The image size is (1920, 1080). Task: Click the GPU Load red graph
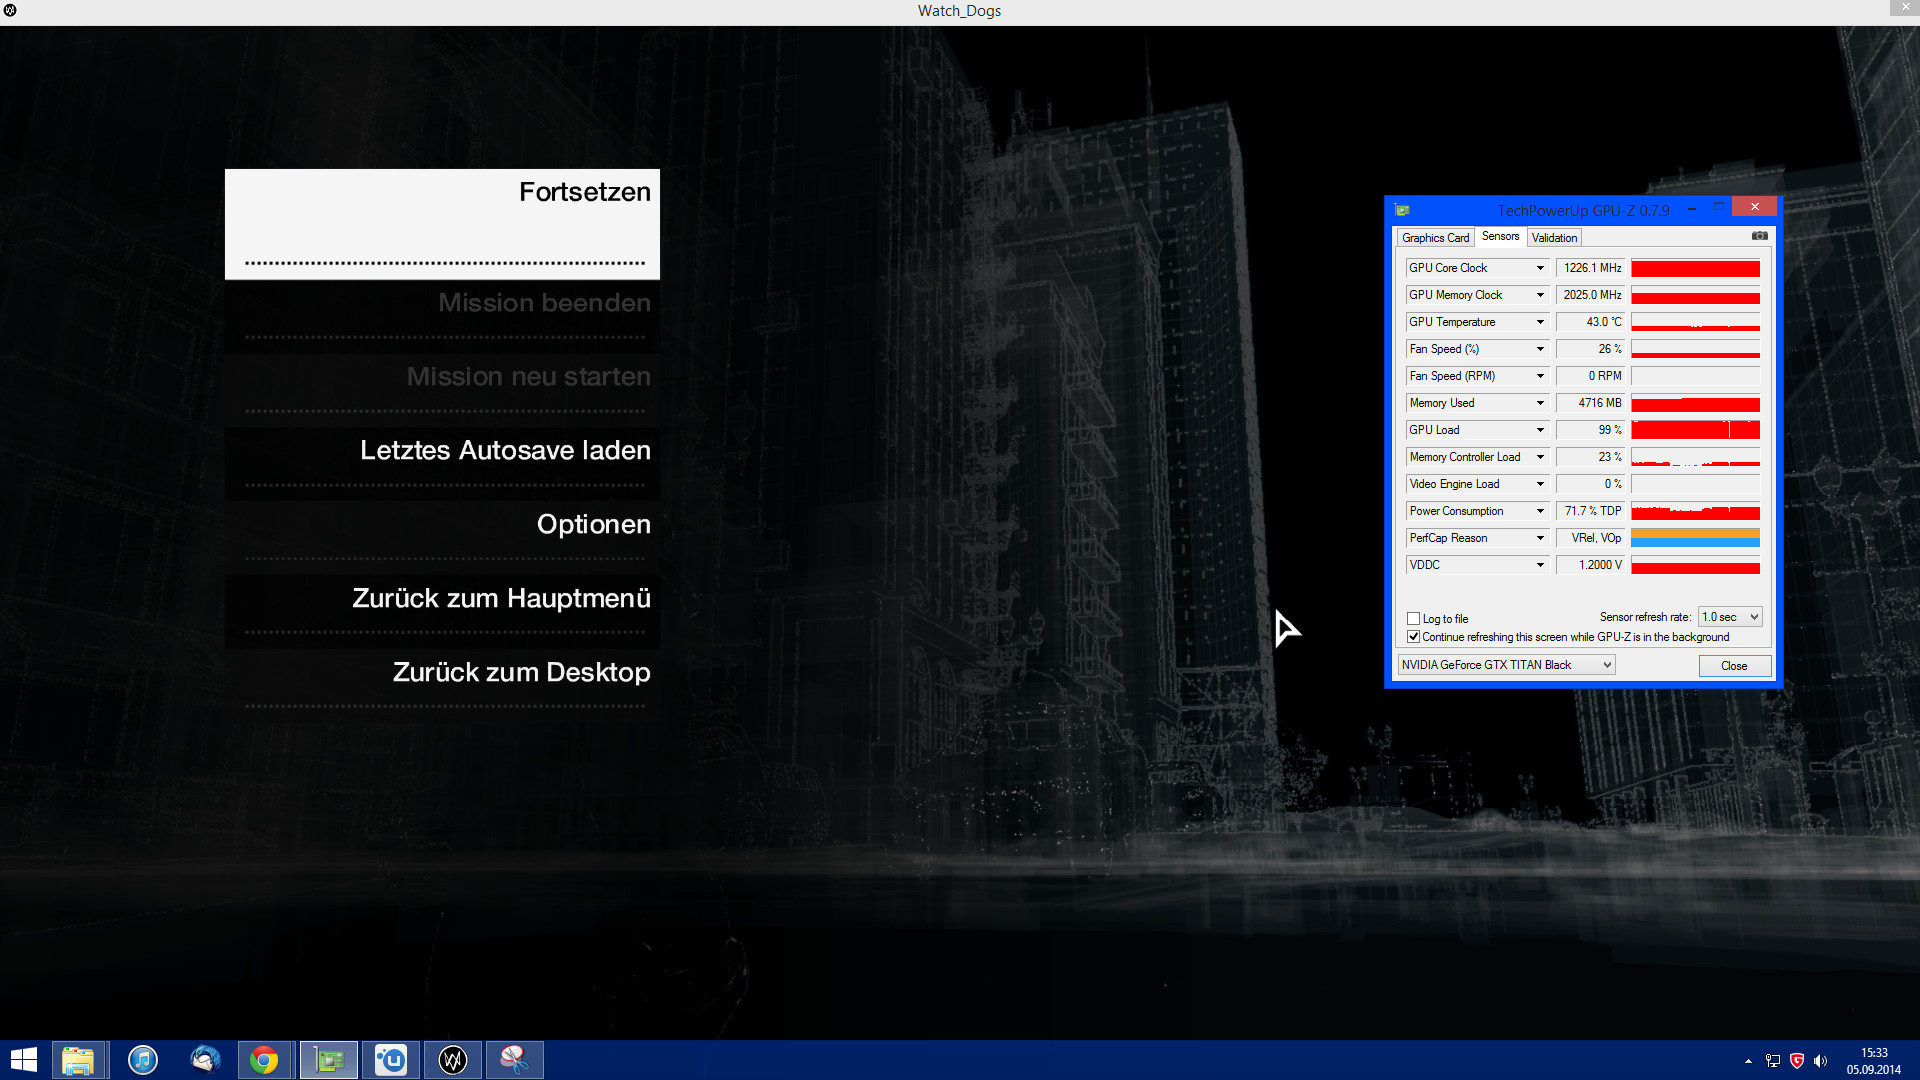coord(1695,430)
